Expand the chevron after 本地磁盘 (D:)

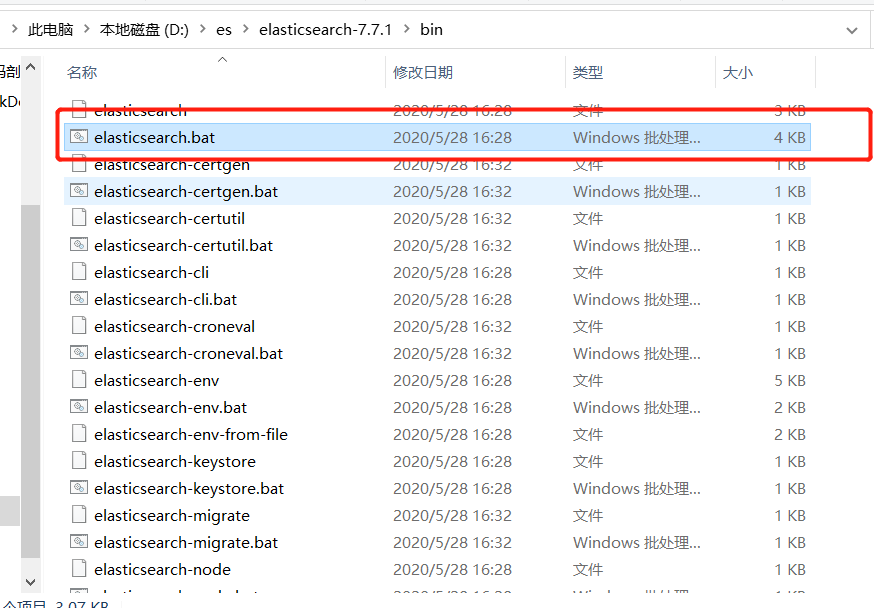click(x=202, y=29)
